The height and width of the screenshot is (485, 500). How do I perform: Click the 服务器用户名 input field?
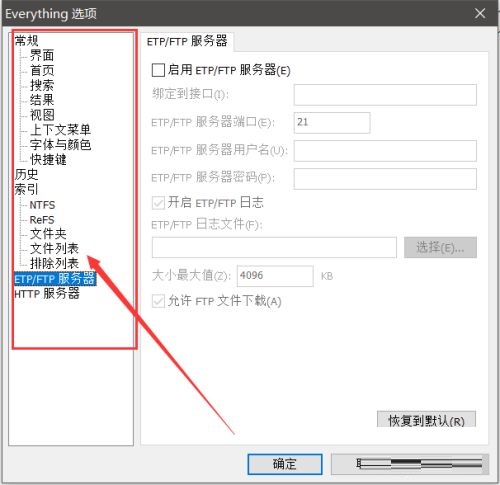click(385, 151)
